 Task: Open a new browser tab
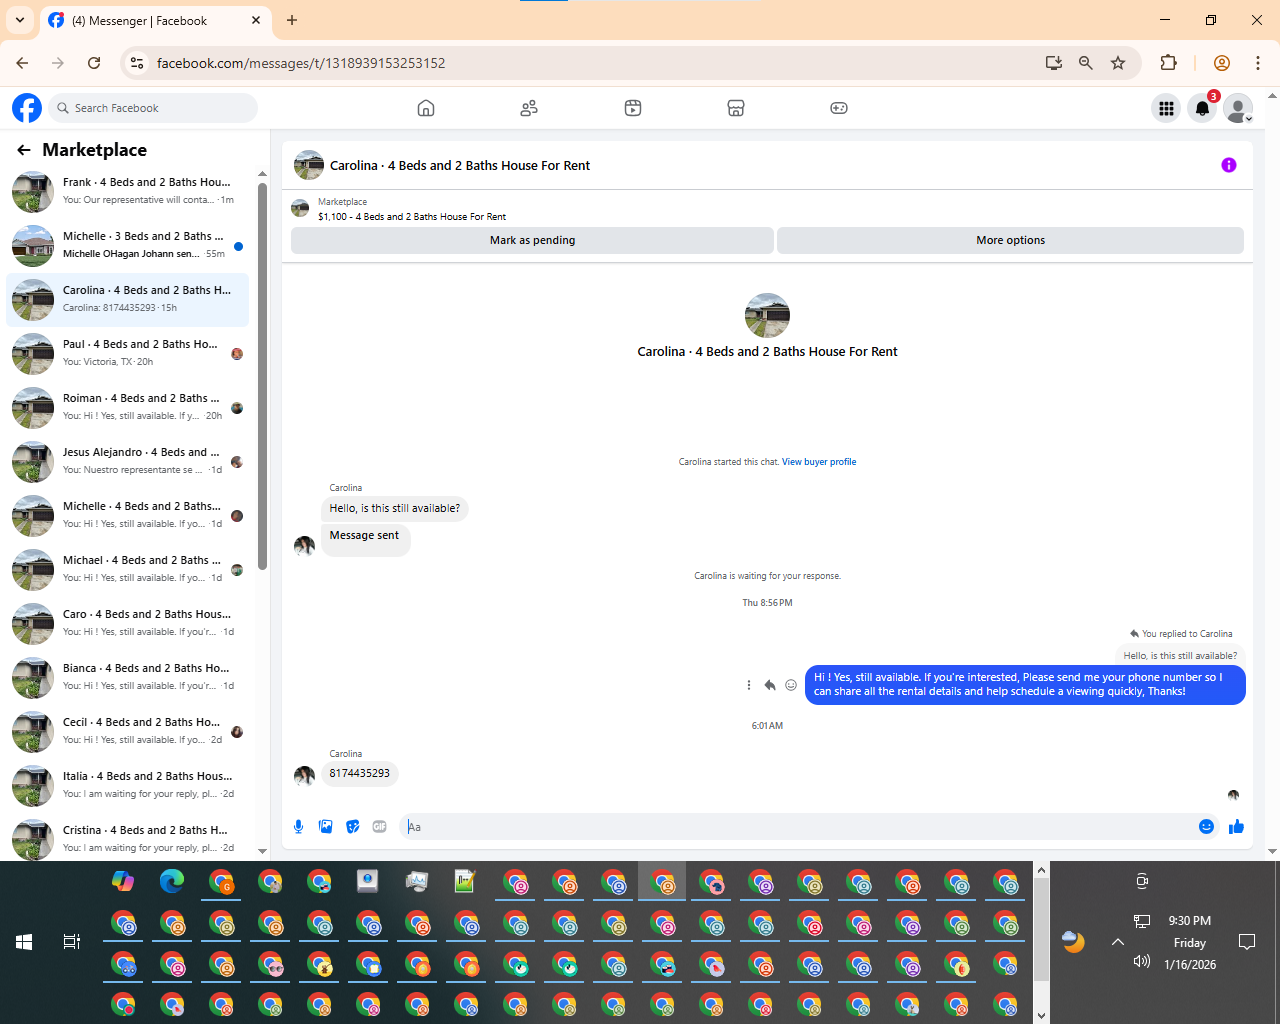292,20
